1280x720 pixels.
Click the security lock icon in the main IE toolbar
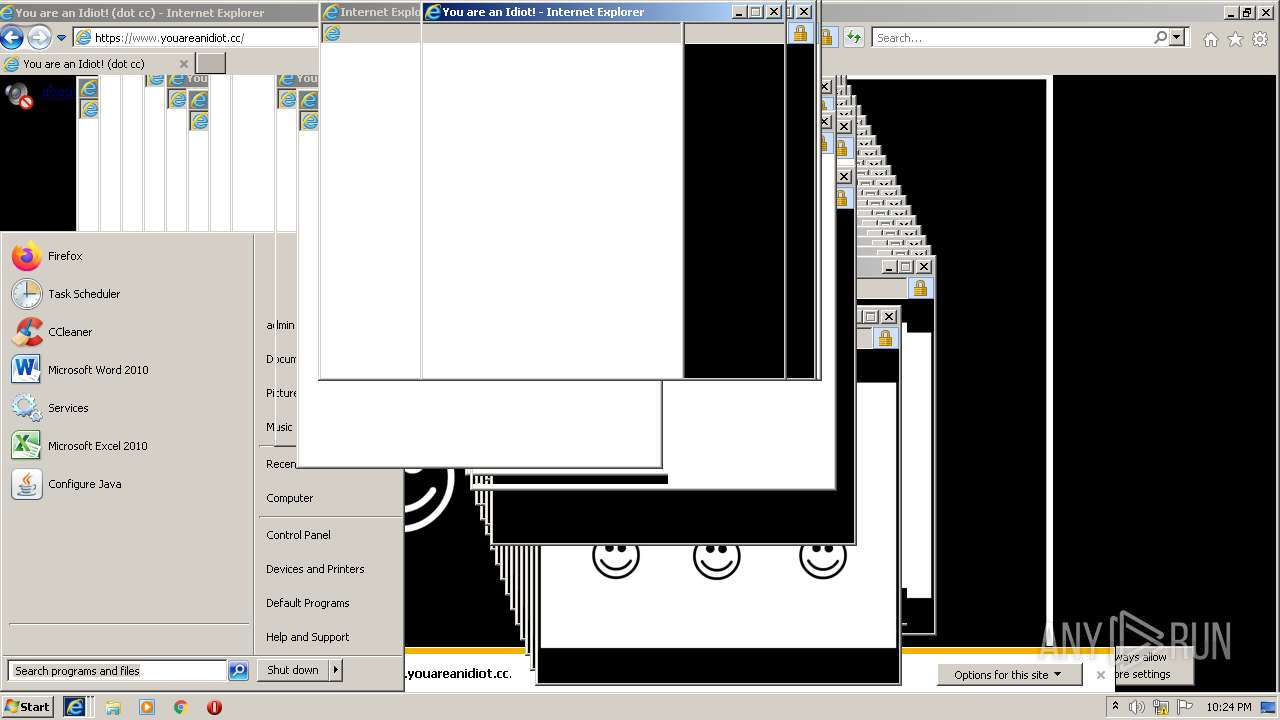pyautogui.click(x=826, y=37)
